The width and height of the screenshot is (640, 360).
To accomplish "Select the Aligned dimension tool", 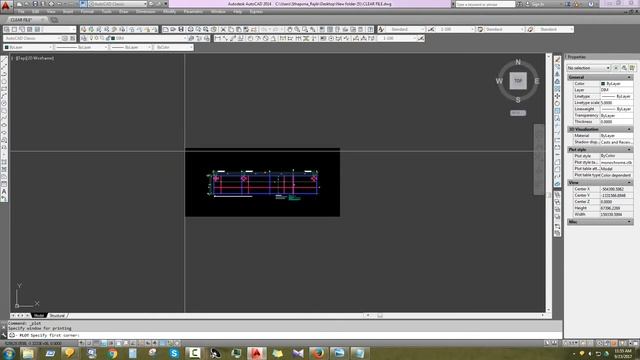I will (225, 38).
